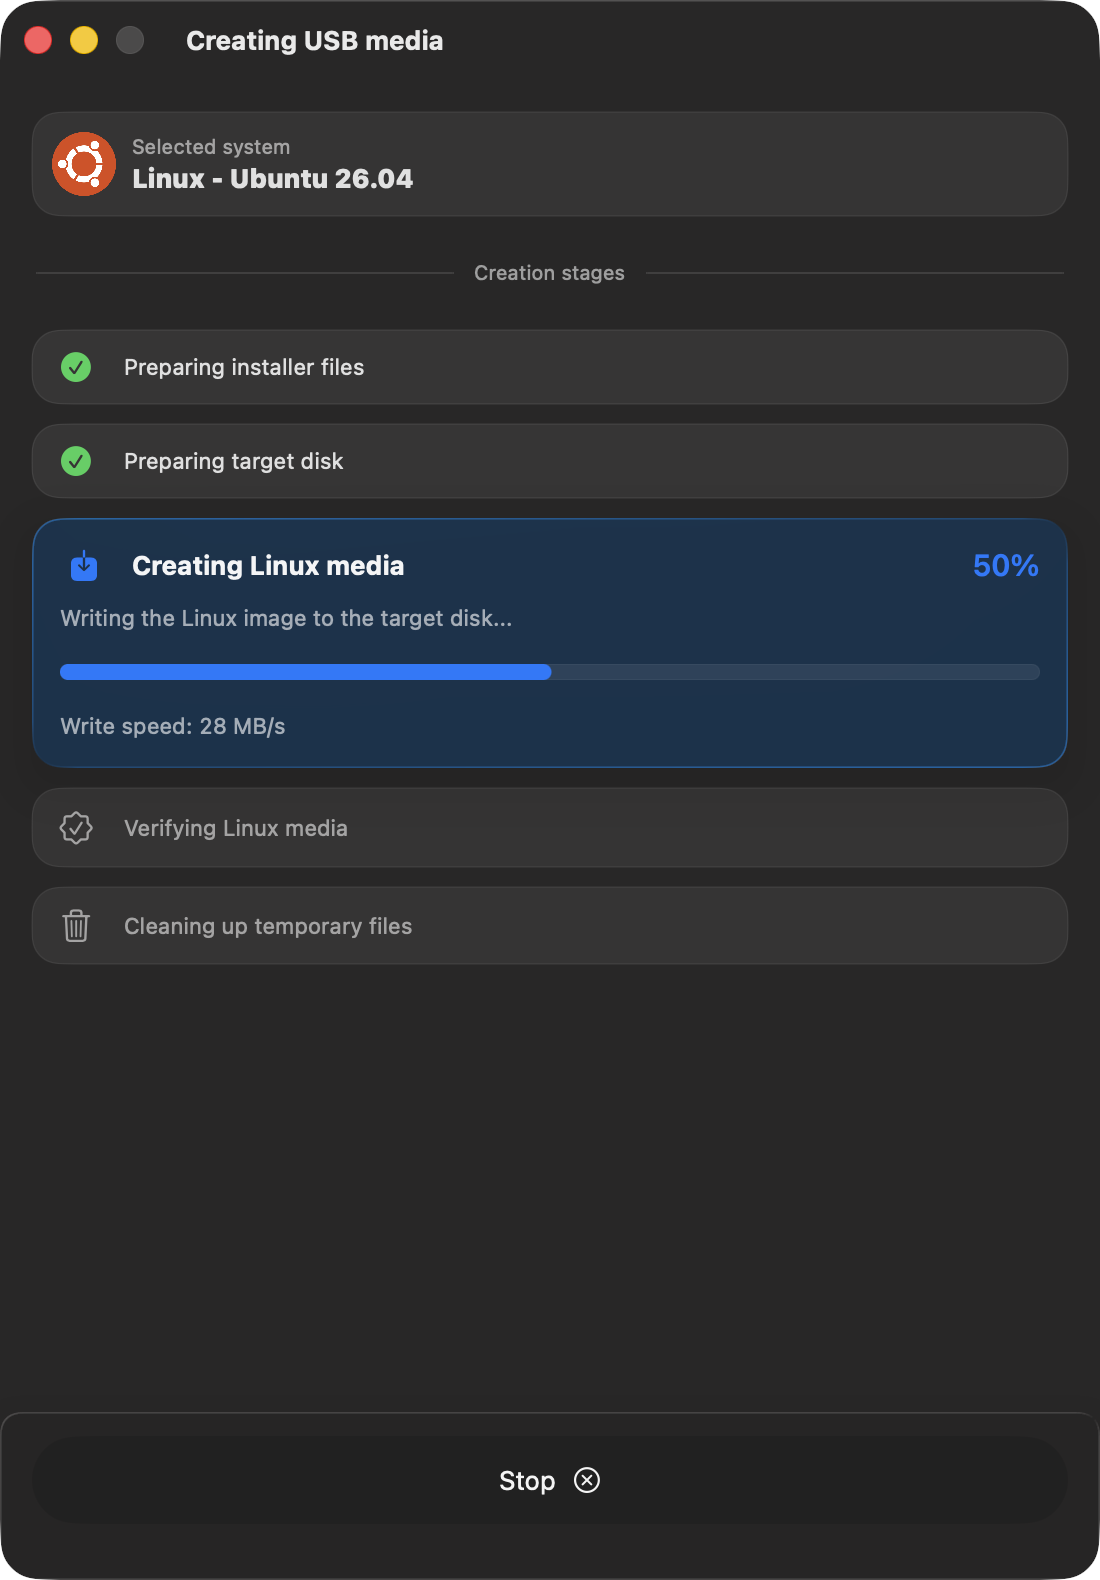This screenshot has width=1100, height=1580.
Task: Select the Verifying Linux media stage
Action: (x=550, y=828)
